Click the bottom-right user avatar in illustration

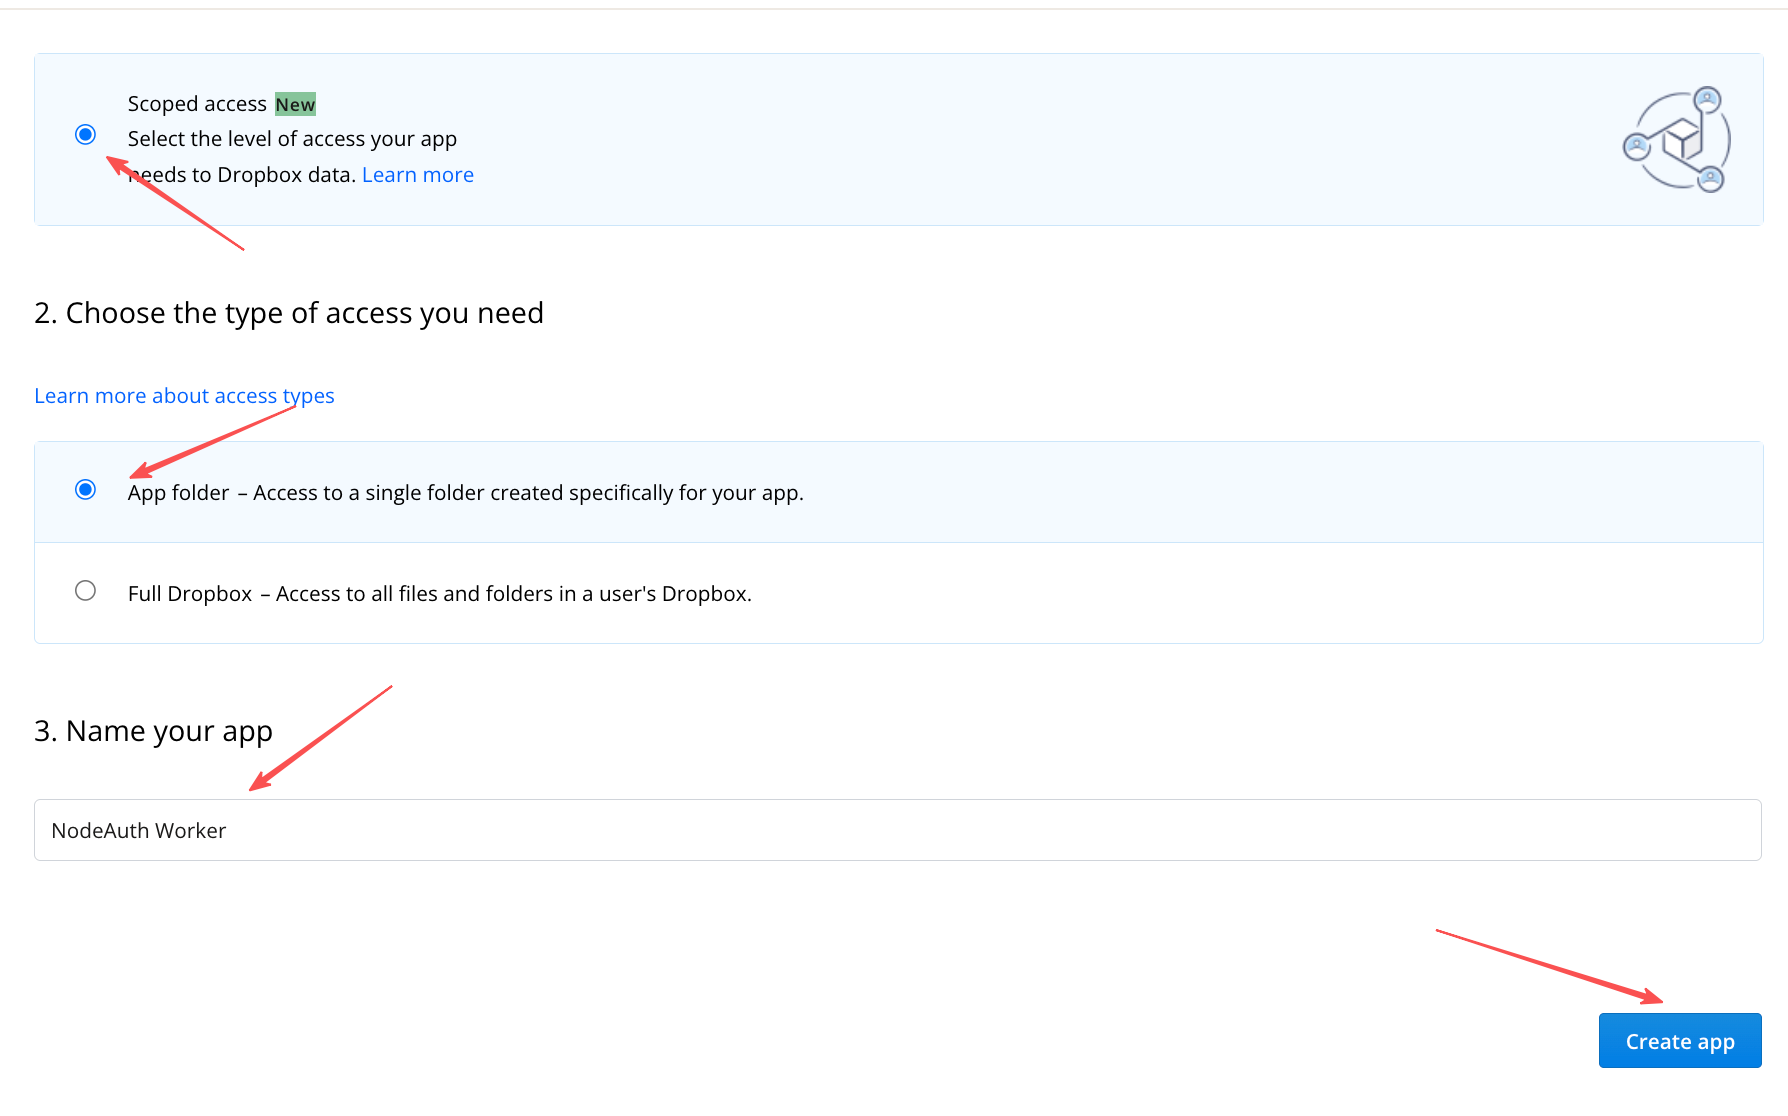1711,180
